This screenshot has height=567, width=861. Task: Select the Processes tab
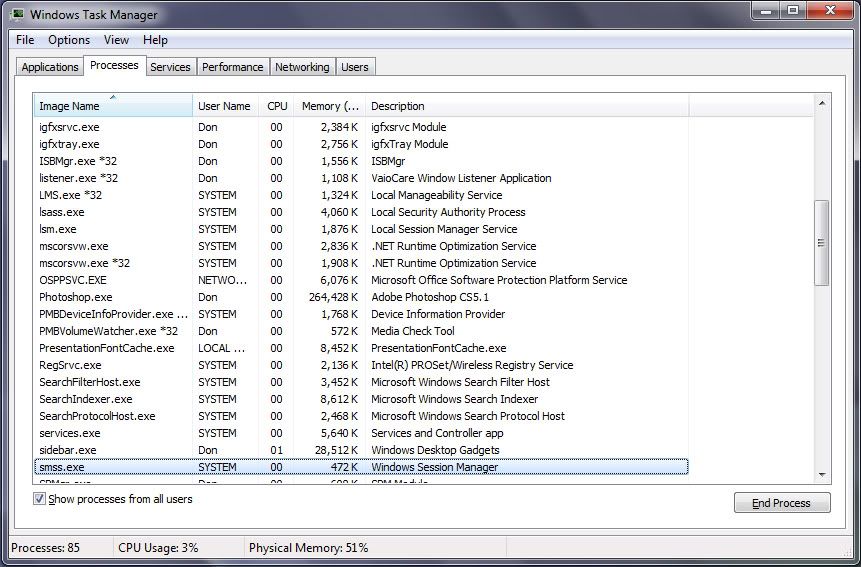pos(114,65)
